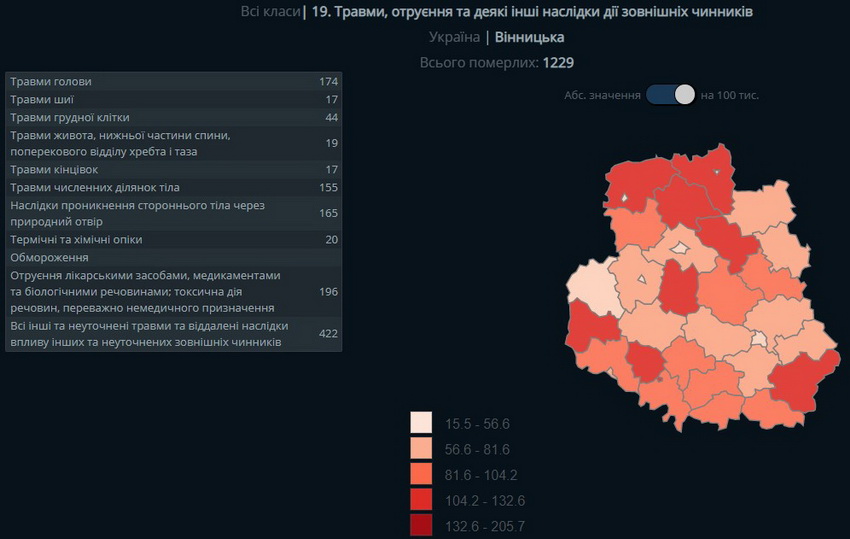Select 'Наслідки проникнення стороннього тіла' row
The height and width of the screenshot is (539, 850).
(x=173, y=214)
